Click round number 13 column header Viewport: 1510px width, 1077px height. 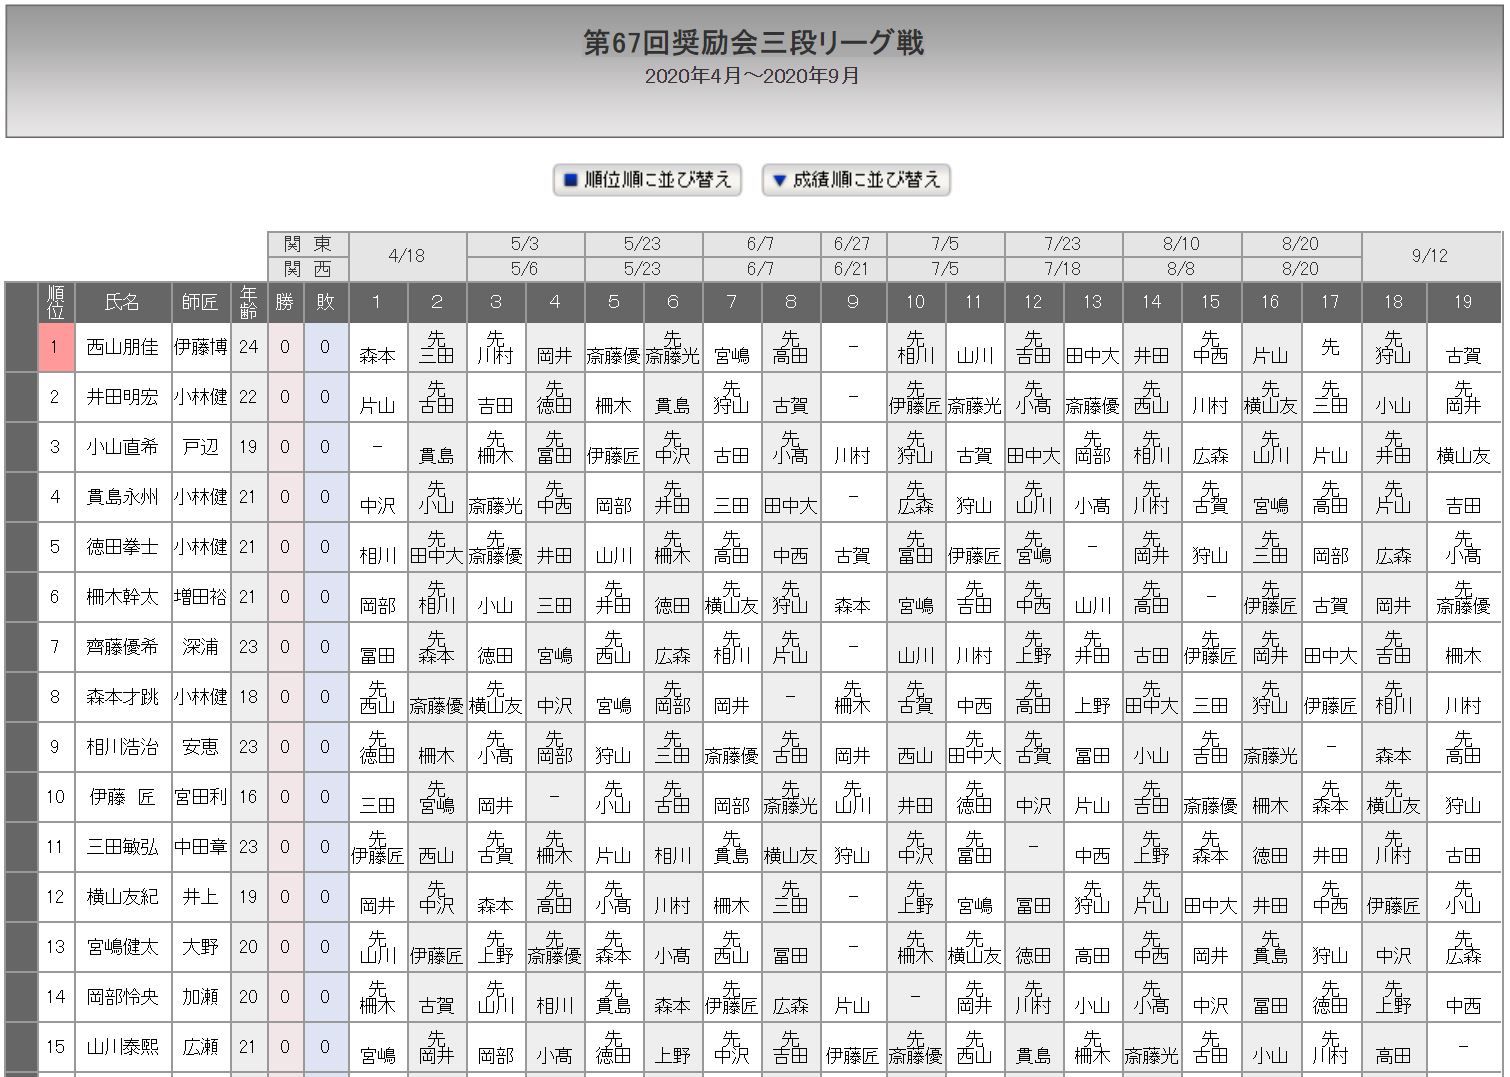[1092, 302]
